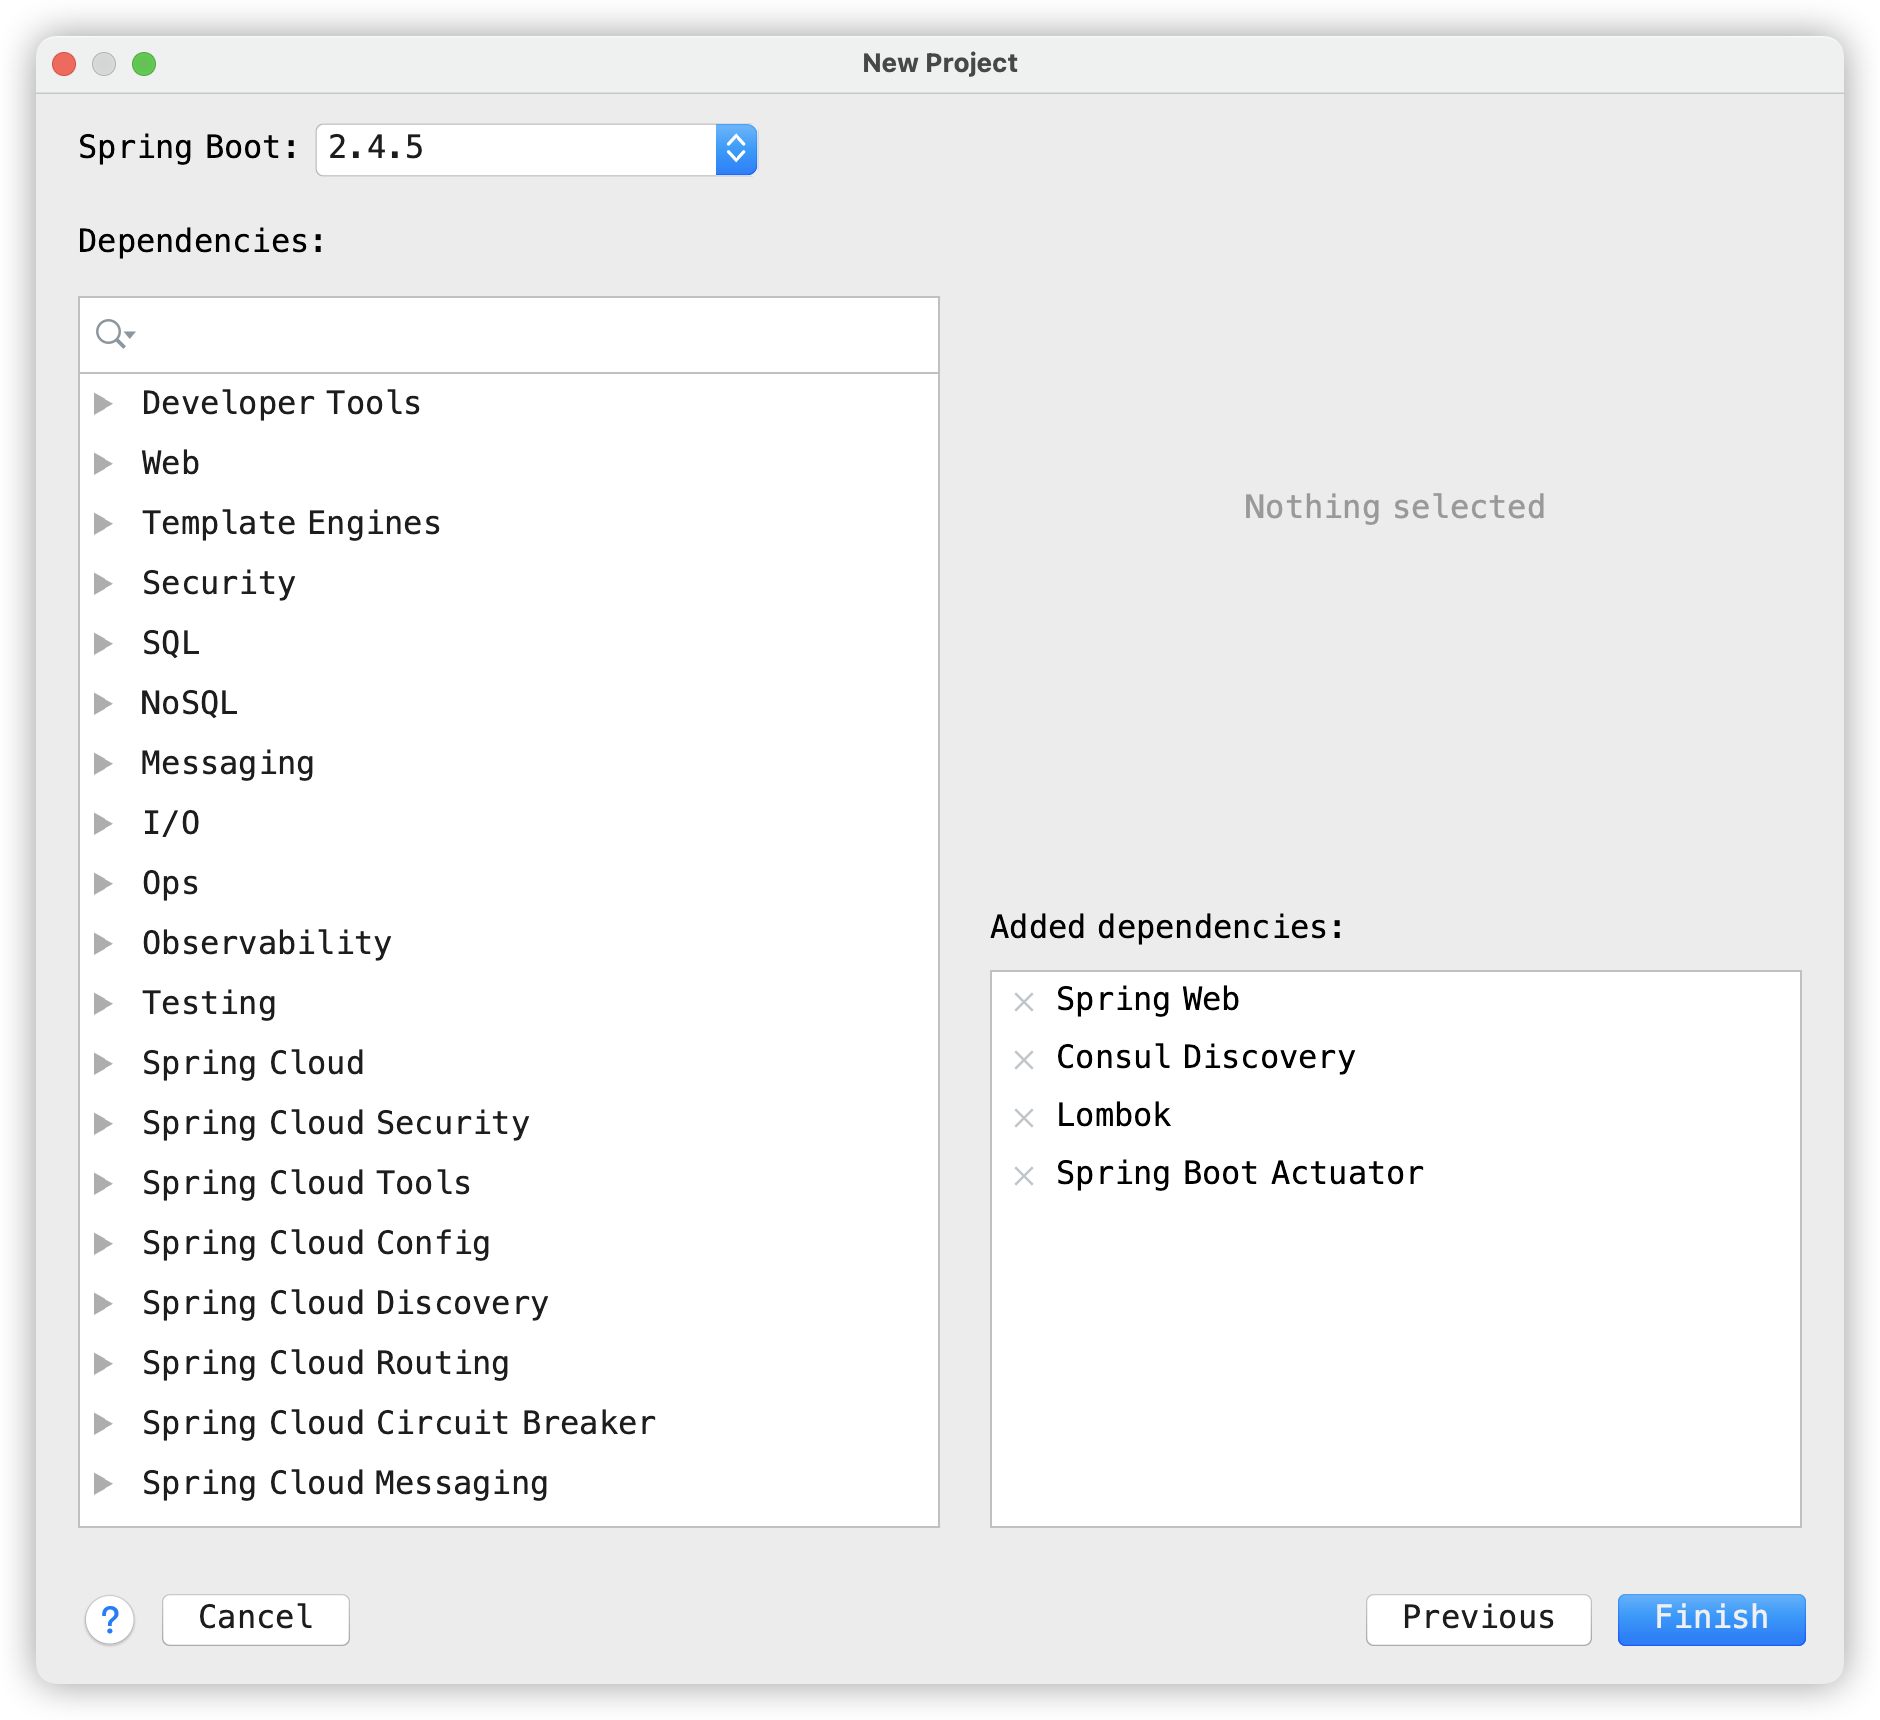The image size is (1880, 1720).
Task: Expand the Ops category arrow
Action: pos(103,883)
